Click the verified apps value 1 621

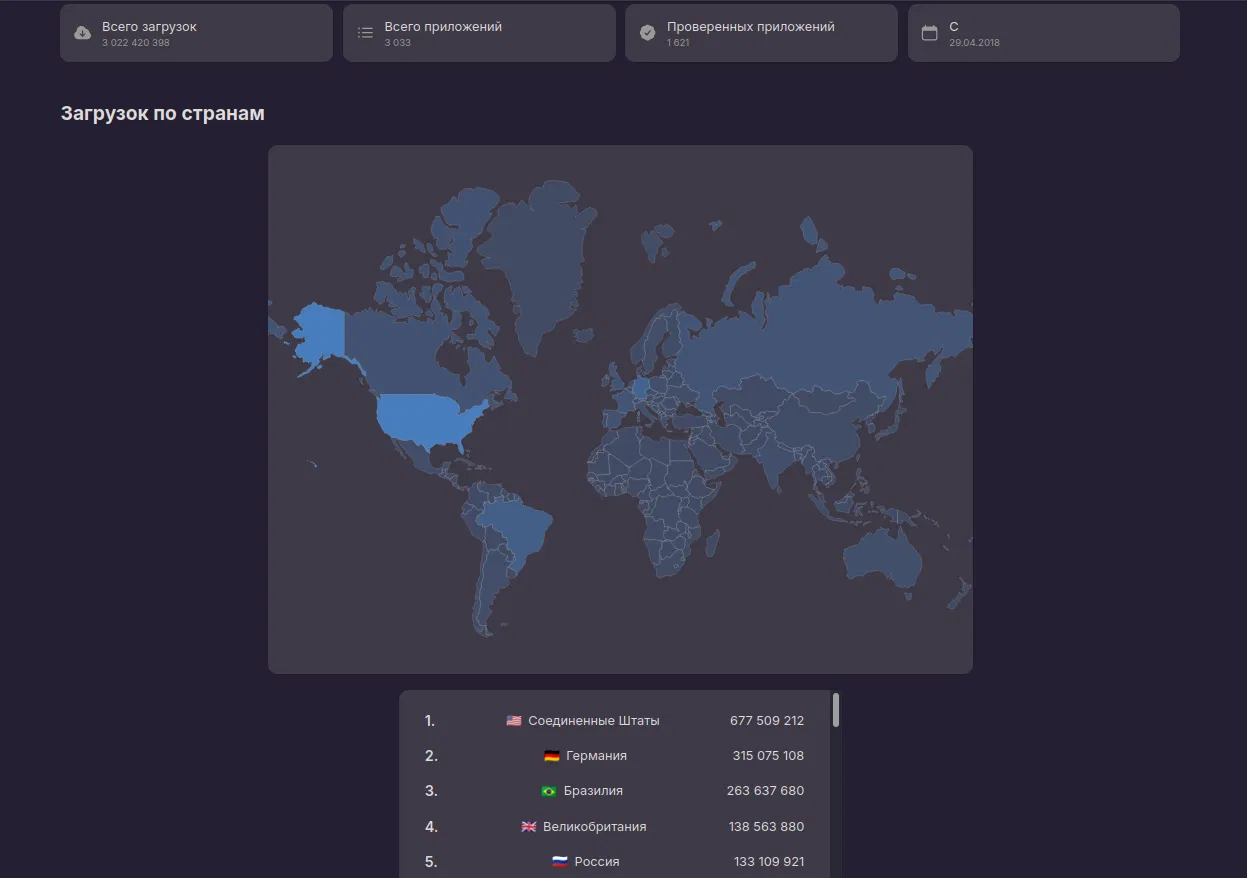pos(678,43)
